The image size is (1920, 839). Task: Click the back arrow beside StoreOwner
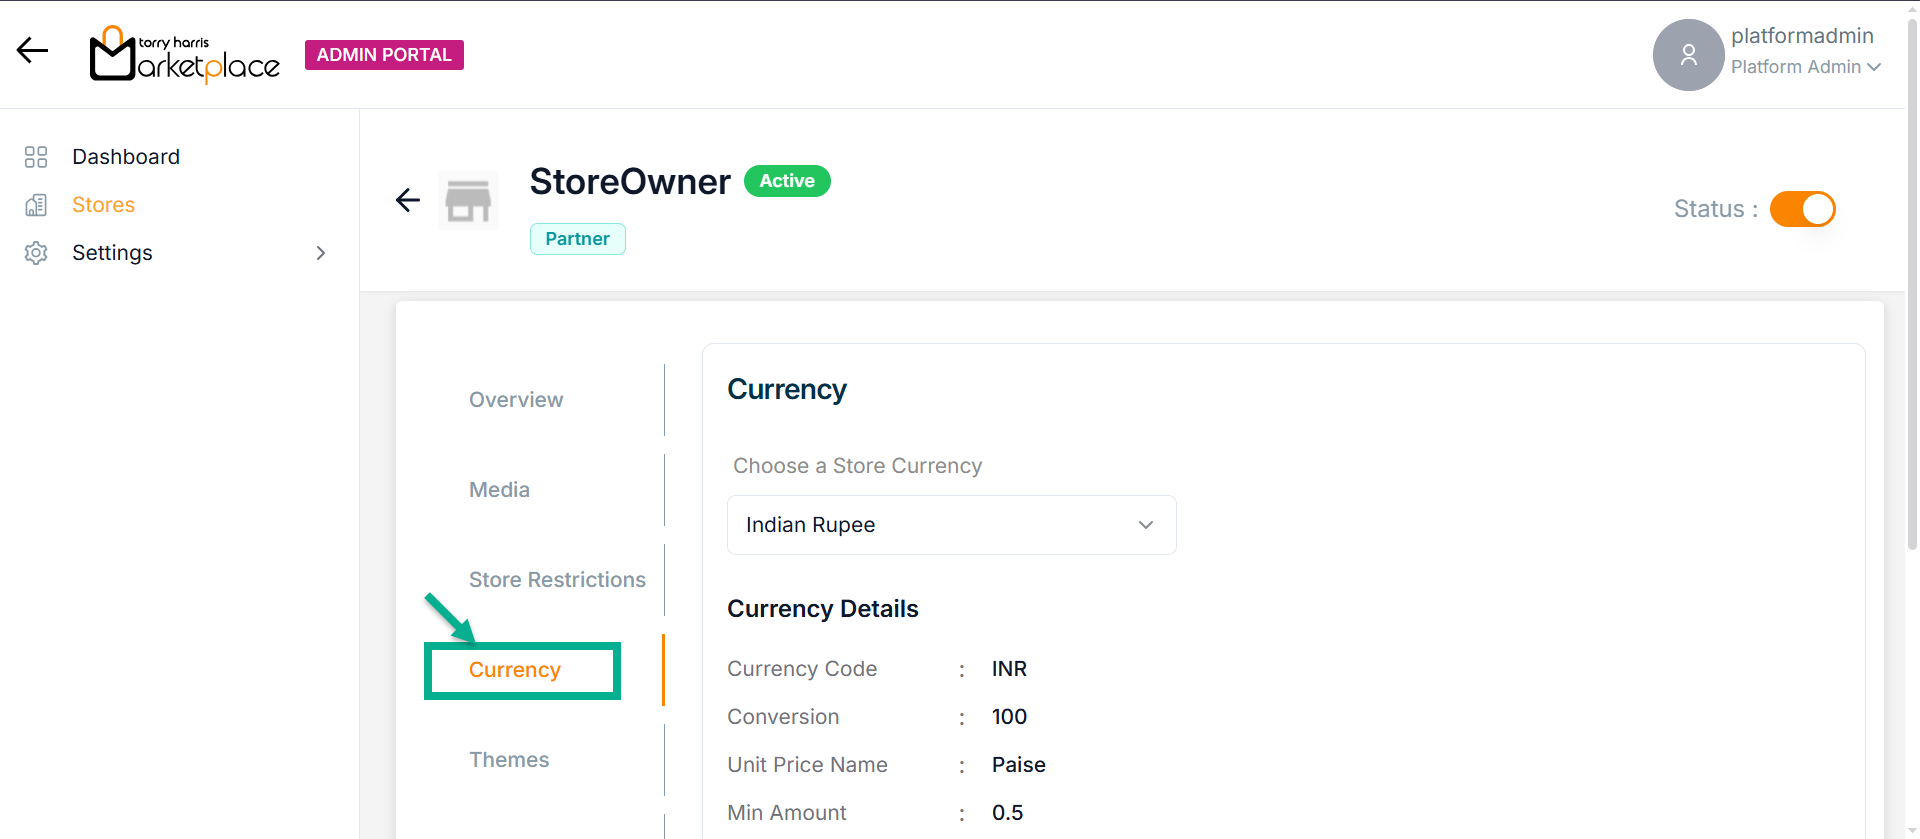tap(408, 200)
